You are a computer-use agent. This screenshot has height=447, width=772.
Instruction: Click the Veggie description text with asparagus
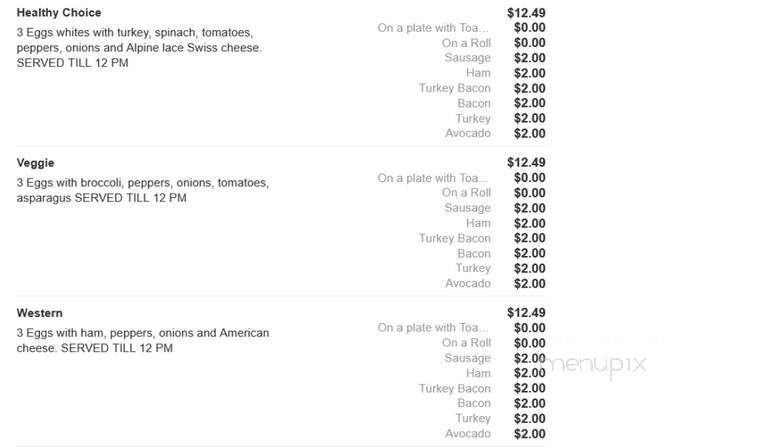coord(143,191)
